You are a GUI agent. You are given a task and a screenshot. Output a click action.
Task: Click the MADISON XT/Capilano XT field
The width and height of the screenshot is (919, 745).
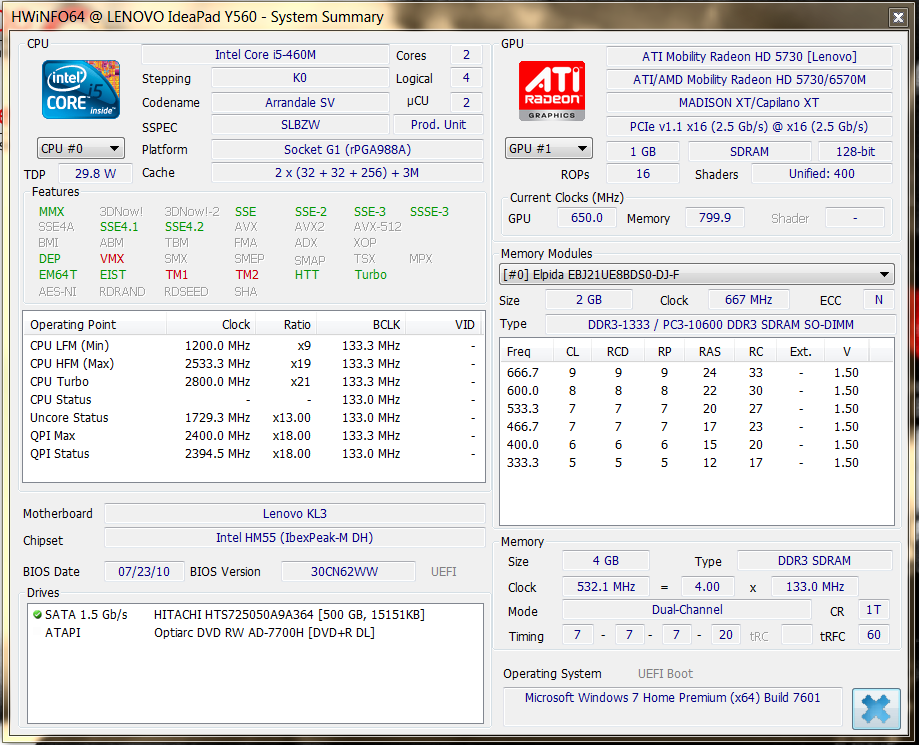[749, 103]
